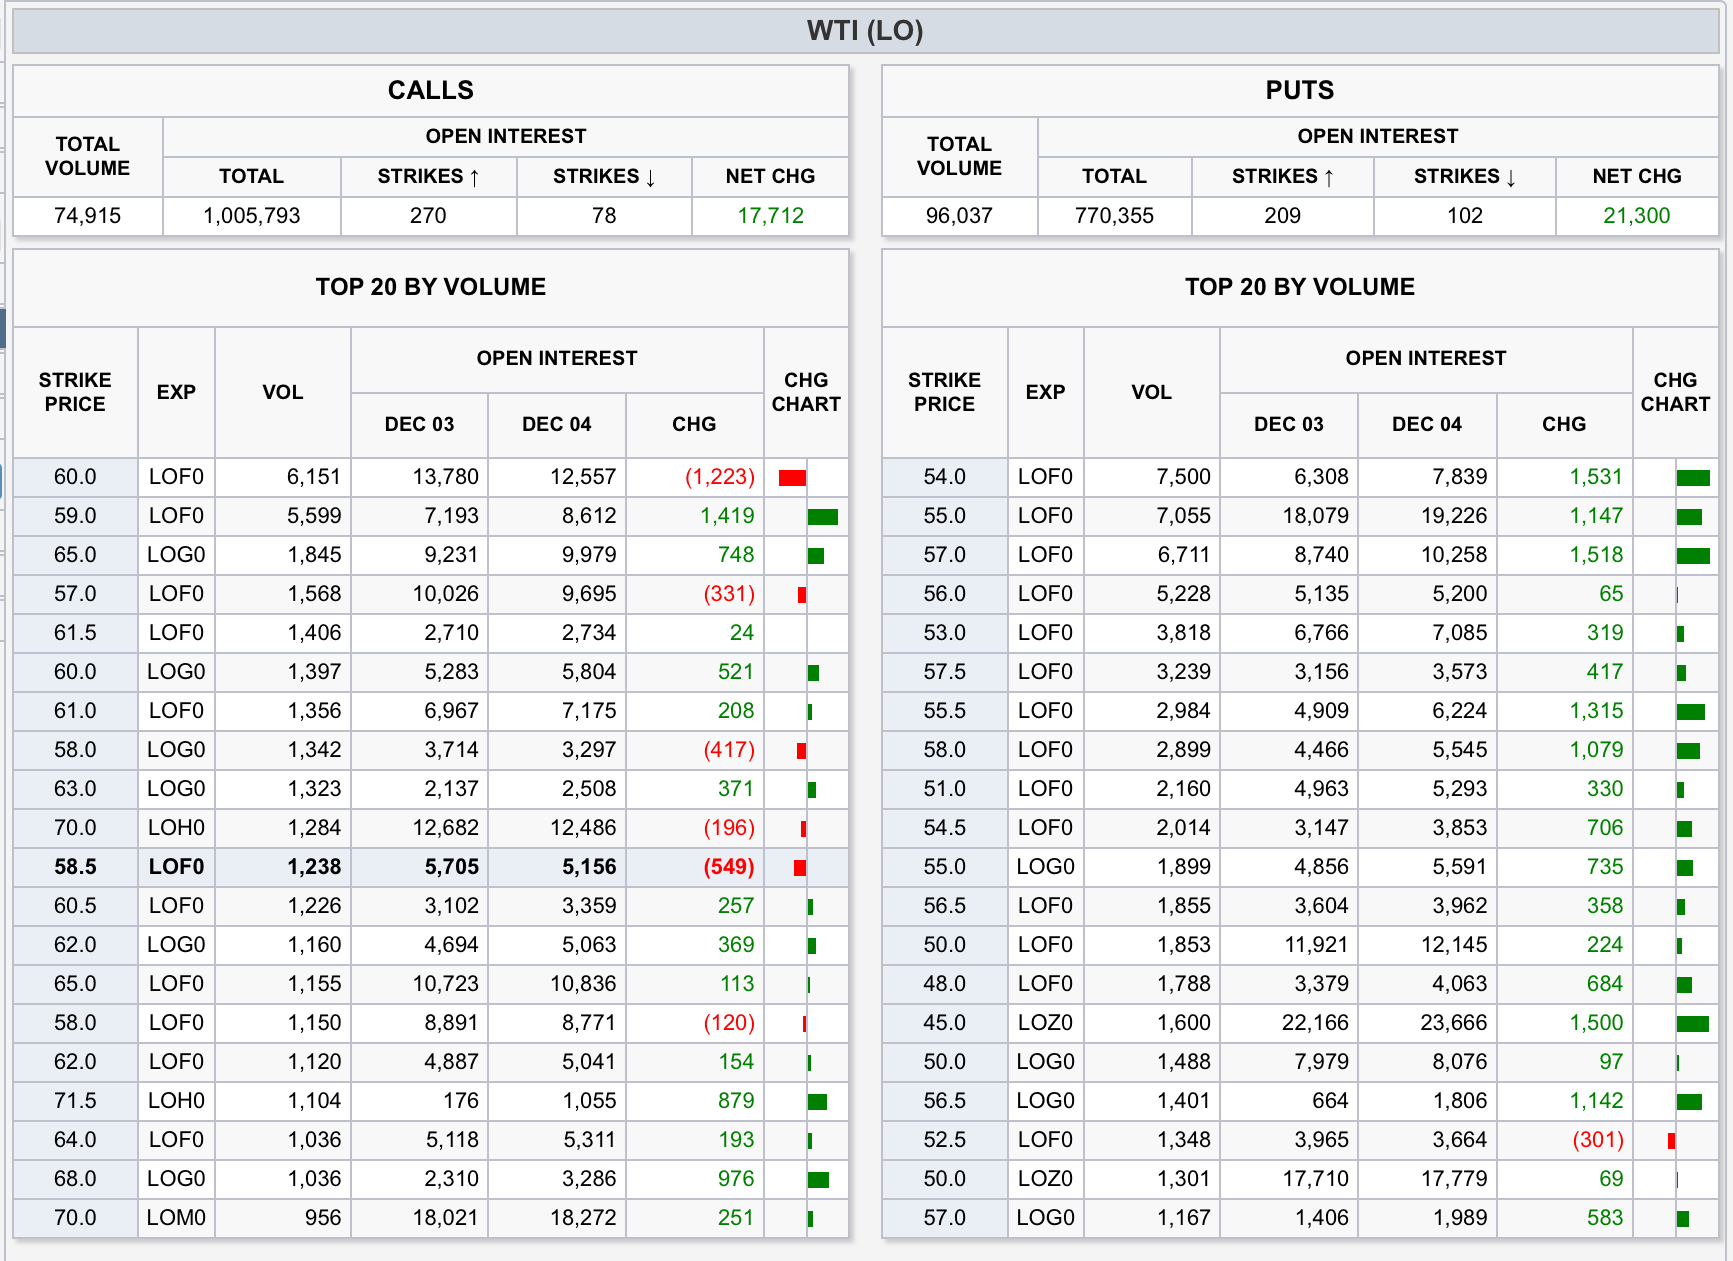
Task: Click green change bar for calls 59.0 LOF0
Action: pyautogui.click(x=823, y=517)
